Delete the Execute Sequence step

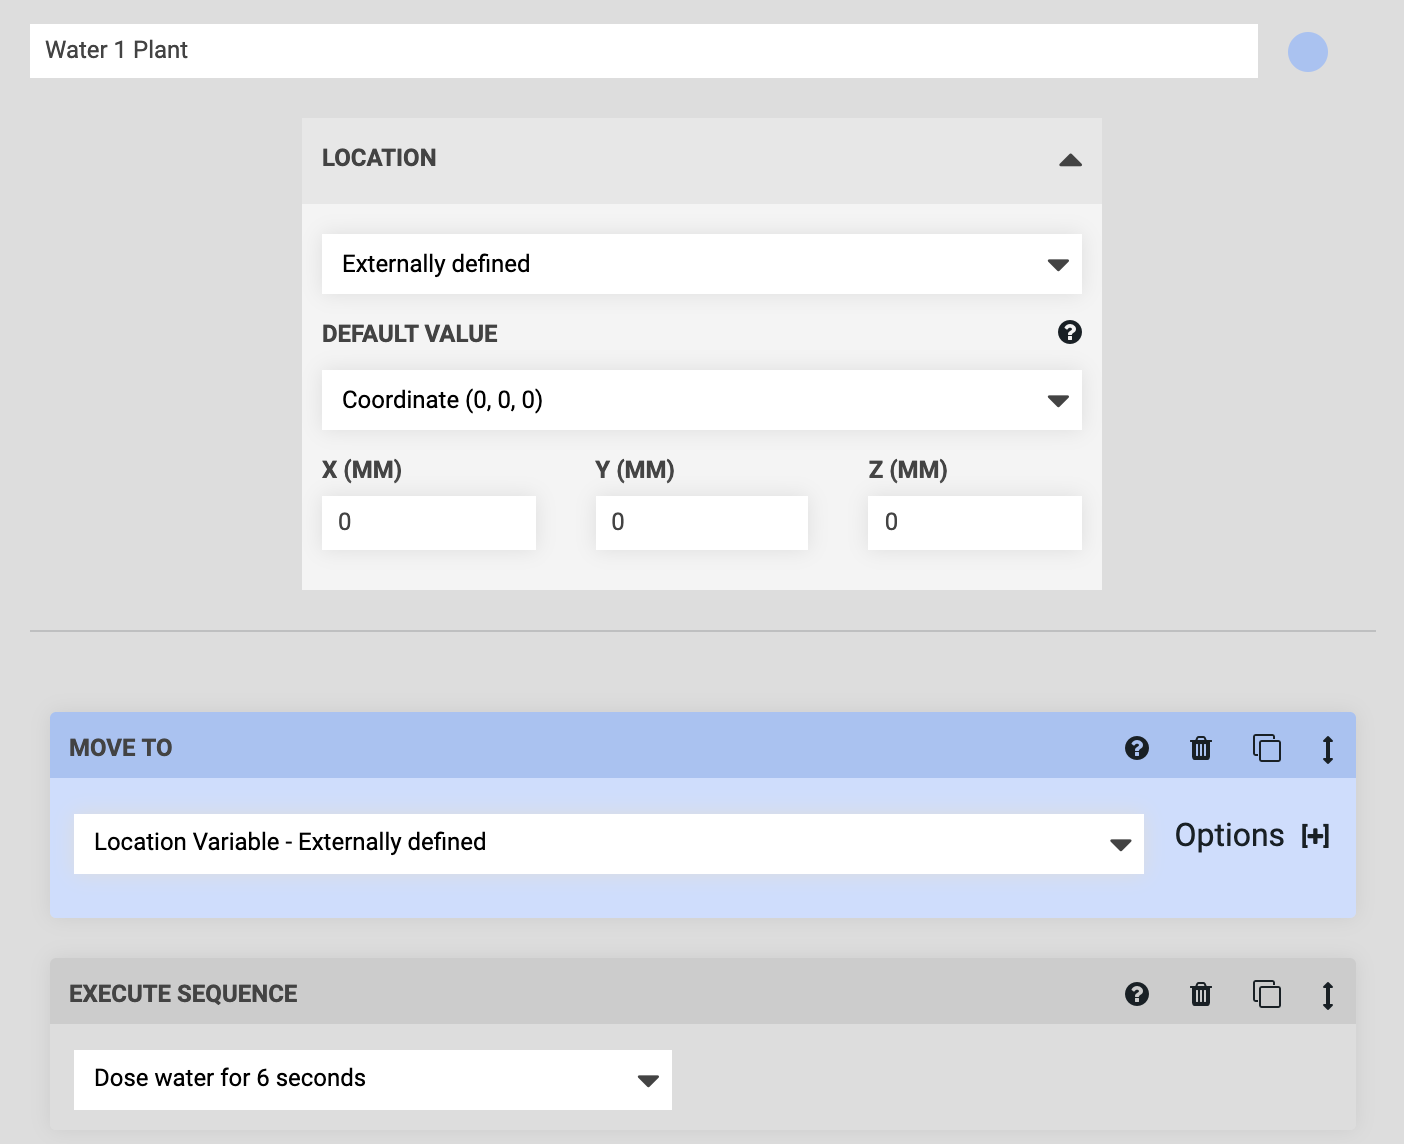point(1200,994)
